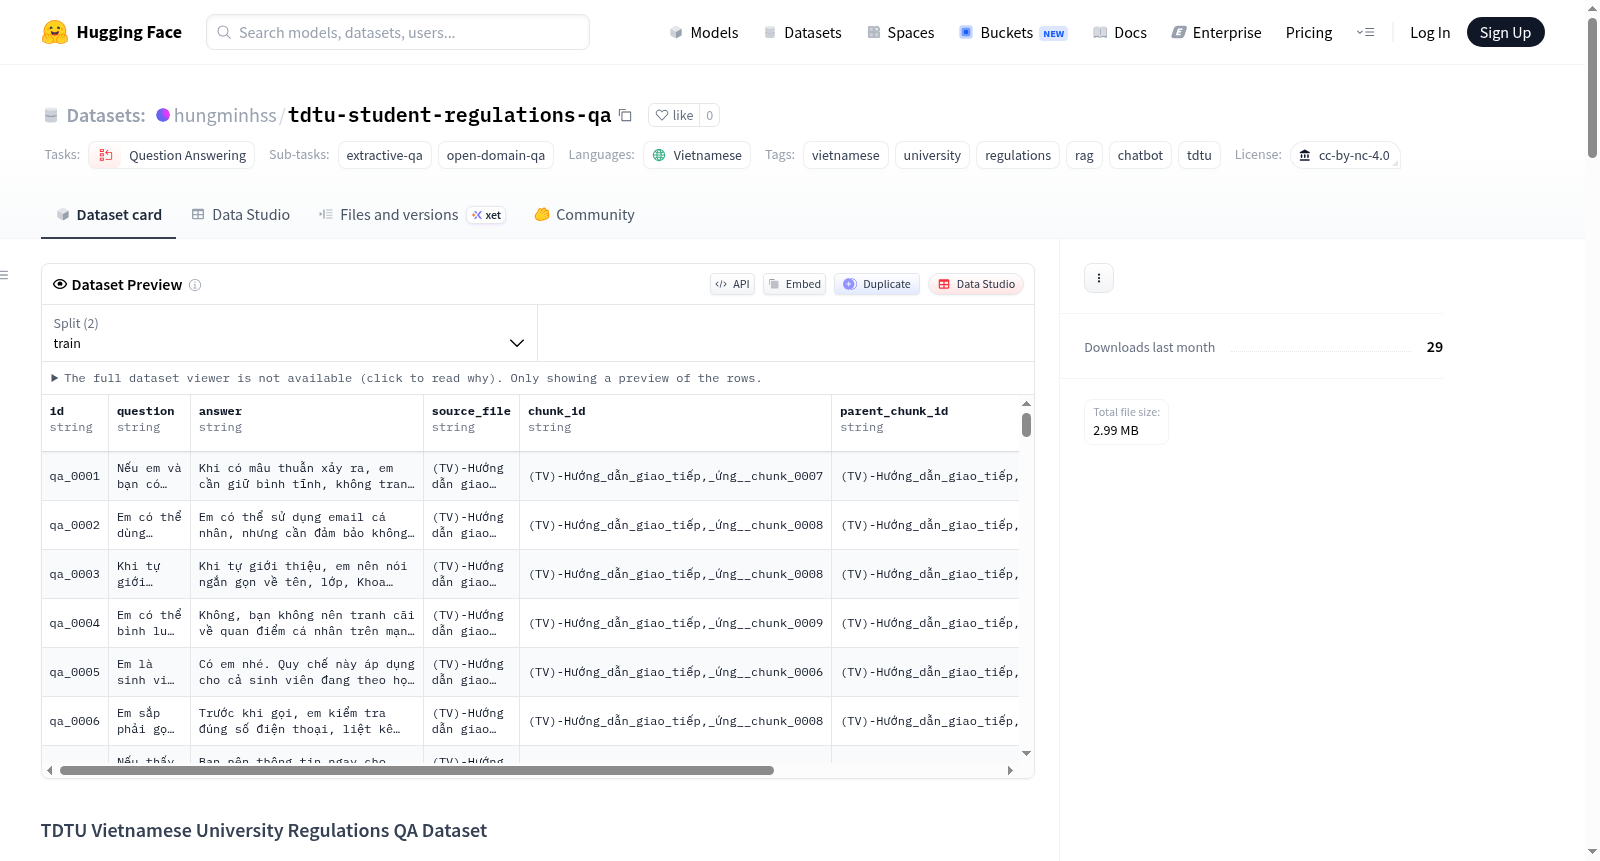Screen dimensions: 1600x861
Task: Open Enterprise in the top navigation
Action: tap(1216, 33)
